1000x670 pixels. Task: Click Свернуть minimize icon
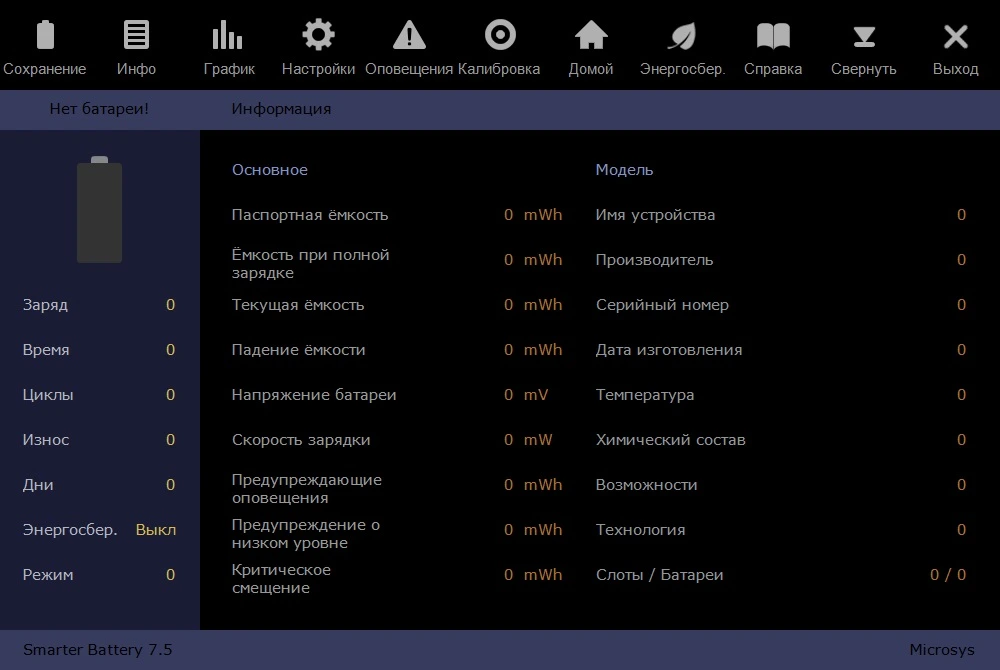pos(864,36)
